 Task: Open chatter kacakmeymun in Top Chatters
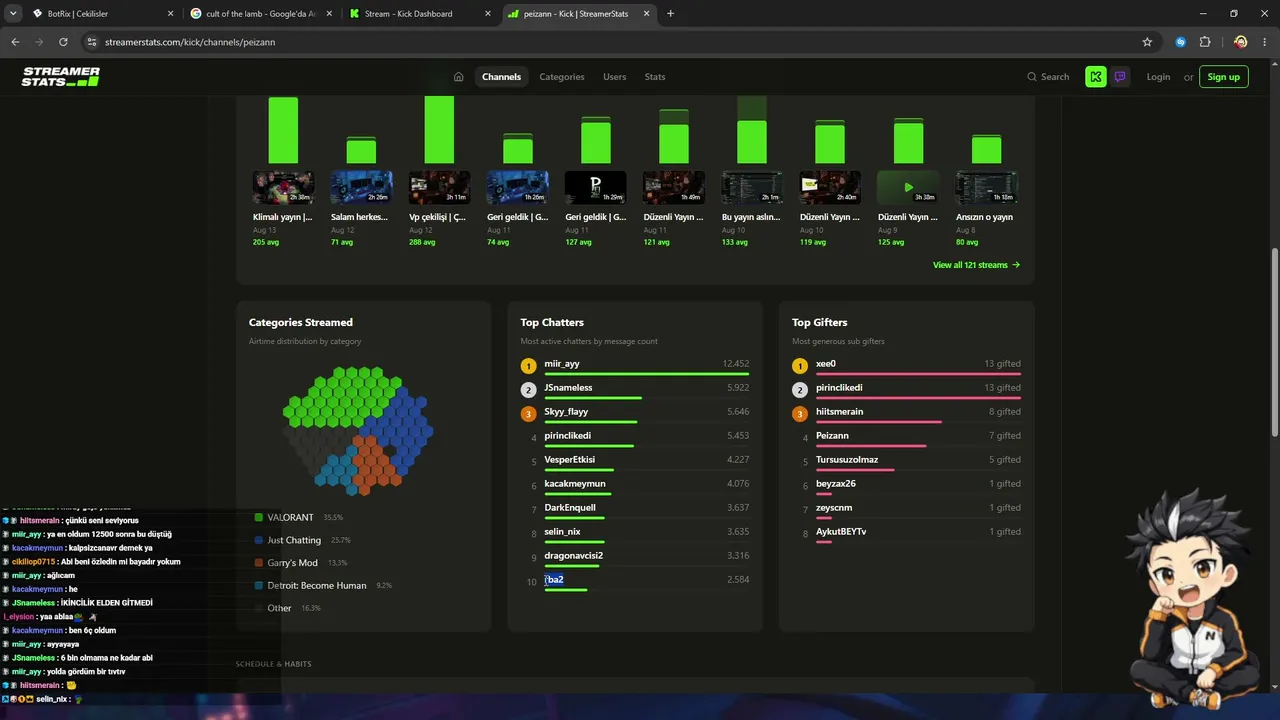(x=575, y=484)
